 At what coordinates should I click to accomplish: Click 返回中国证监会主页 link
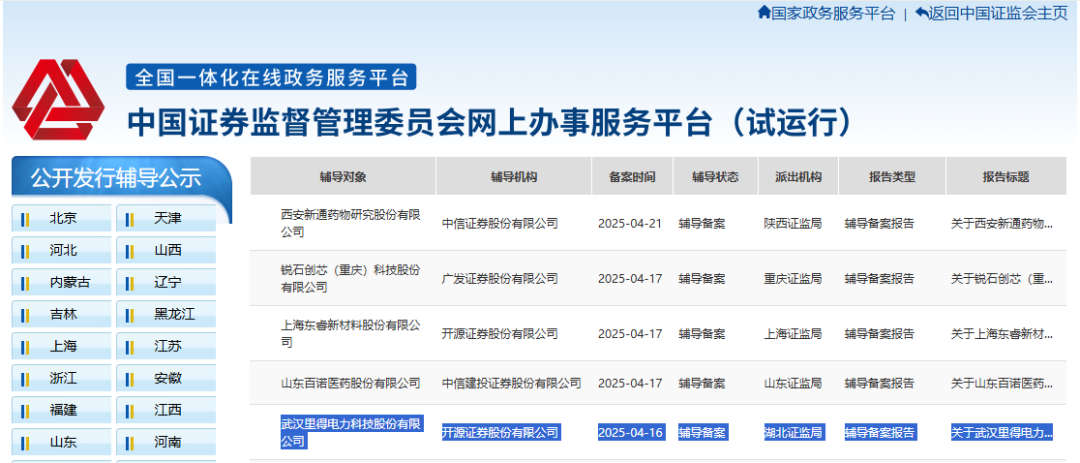(x=998, y=14)
